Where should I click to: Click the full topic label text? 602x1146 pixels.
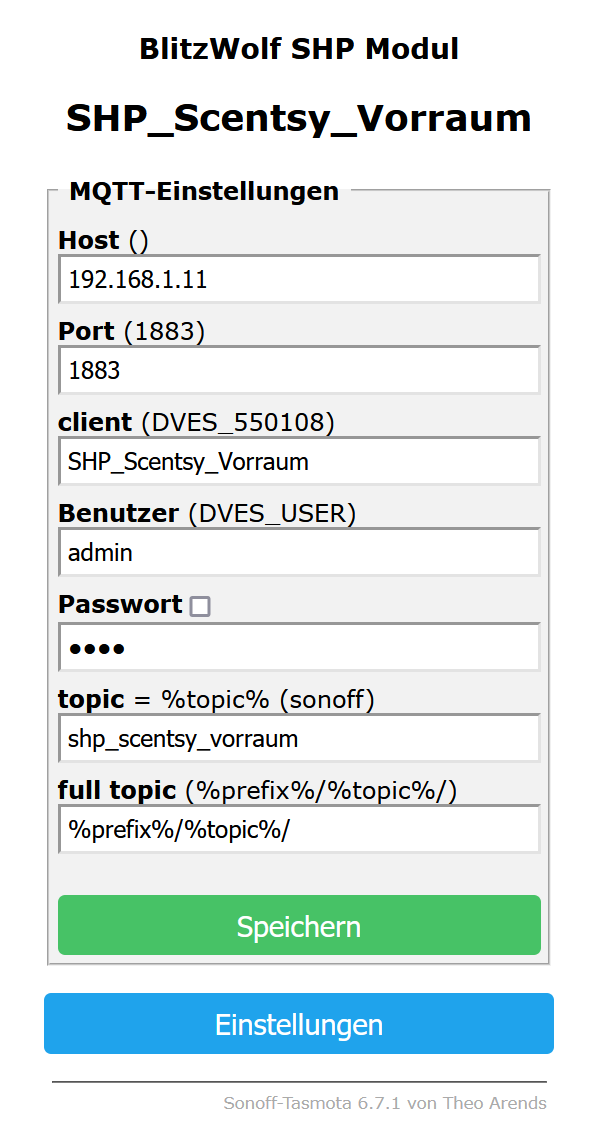point(117,791)
